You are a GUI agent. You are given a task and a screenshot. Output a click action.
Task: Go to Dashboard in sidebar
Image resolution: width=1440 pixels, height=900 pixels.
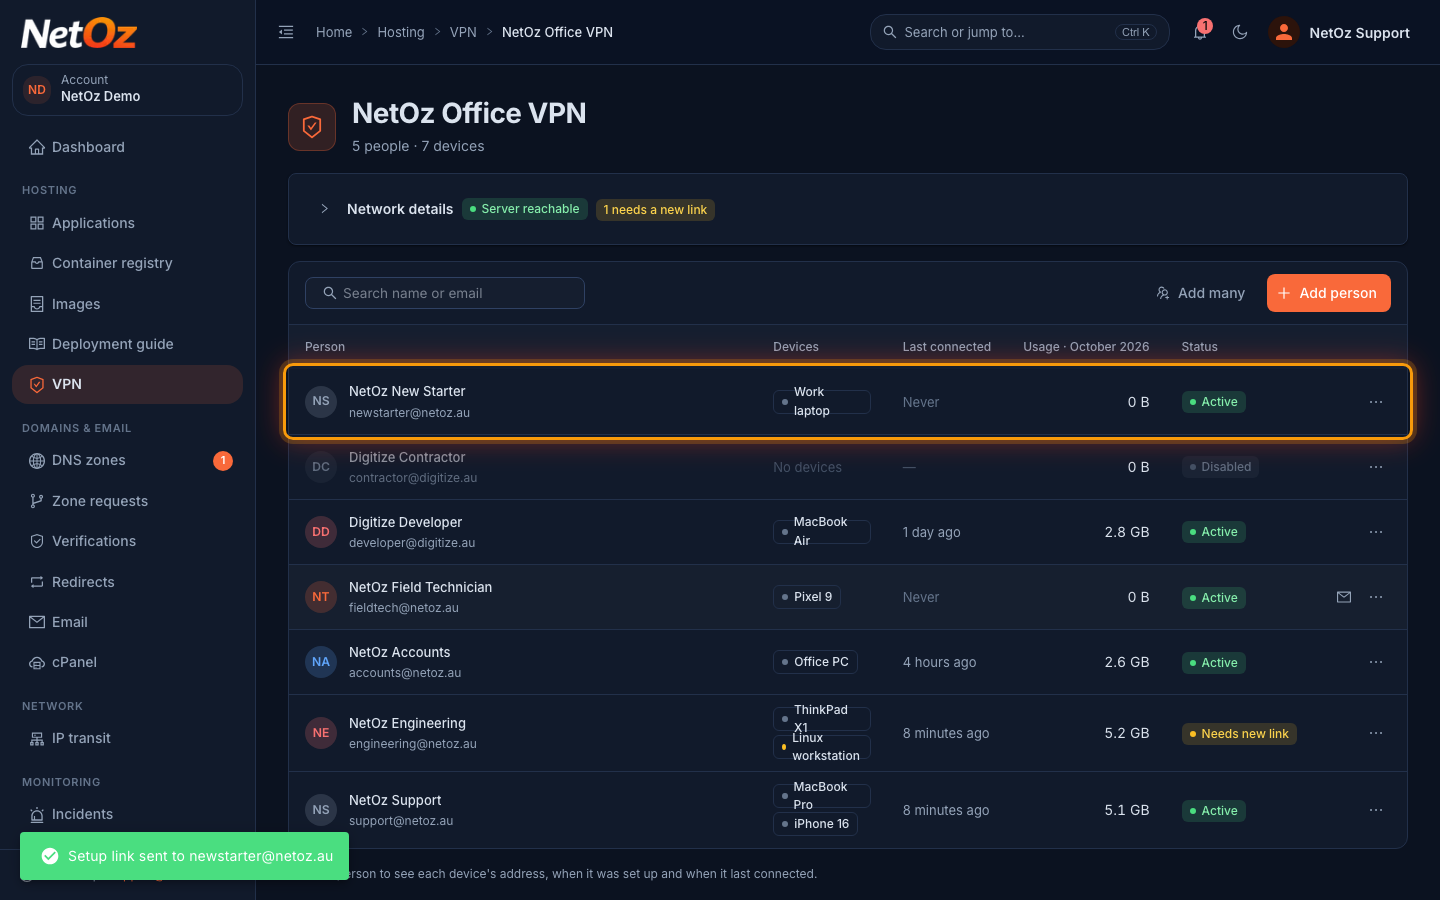pyautogui.click(x=127, y=147)
